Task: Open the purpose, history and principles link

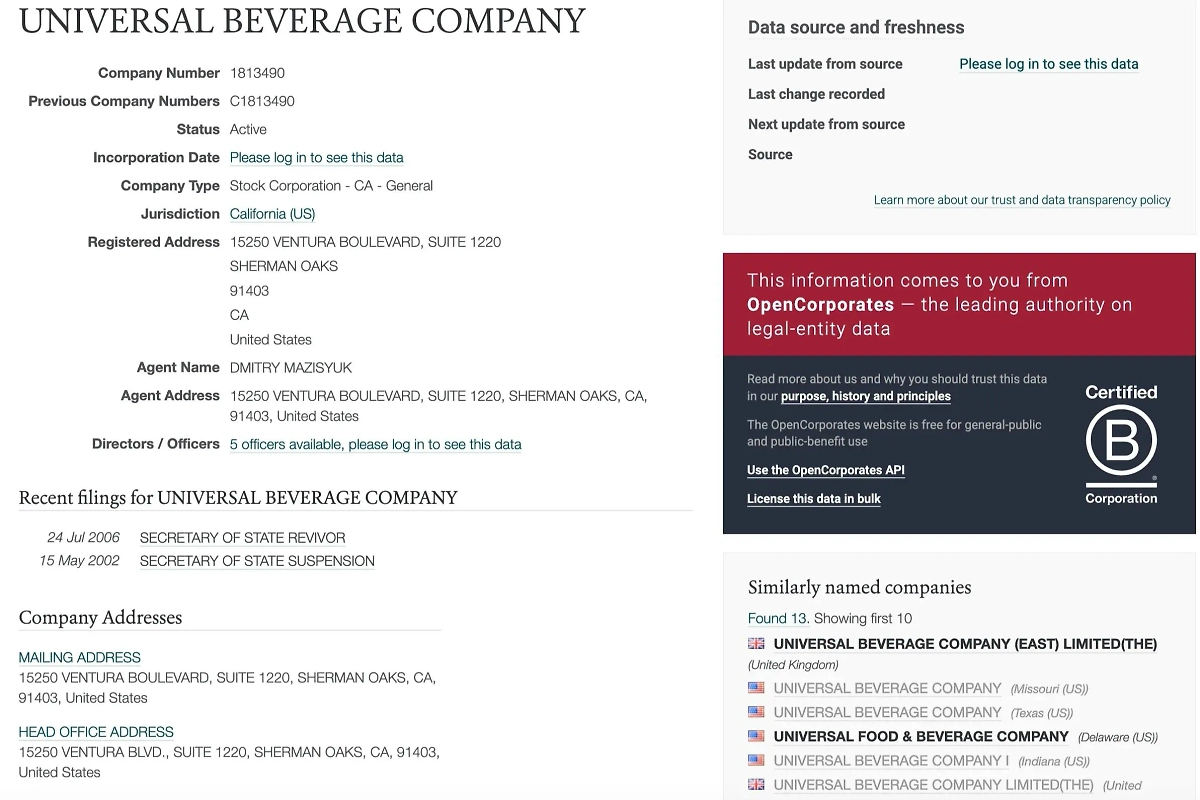Action: coord(865,397)
